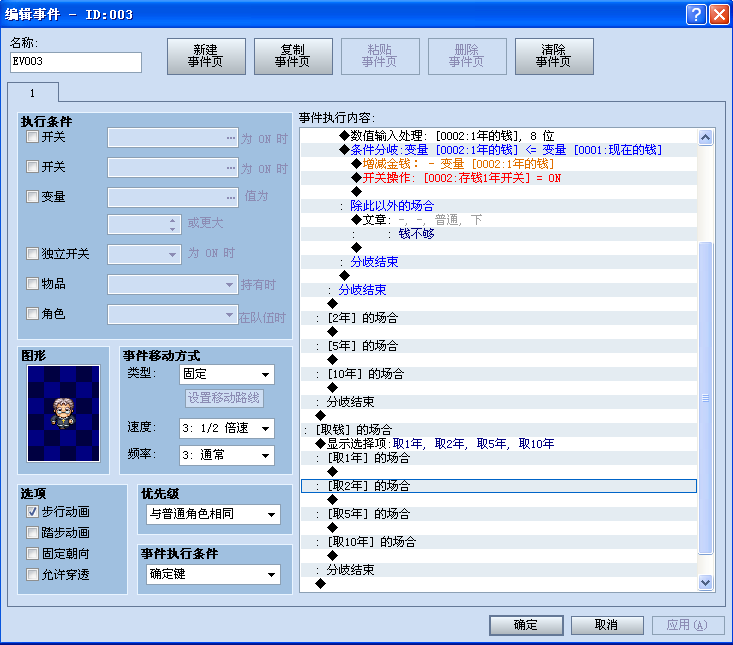
Task: Click the 设置移动路线 button
Action: [x=224, y=398]
